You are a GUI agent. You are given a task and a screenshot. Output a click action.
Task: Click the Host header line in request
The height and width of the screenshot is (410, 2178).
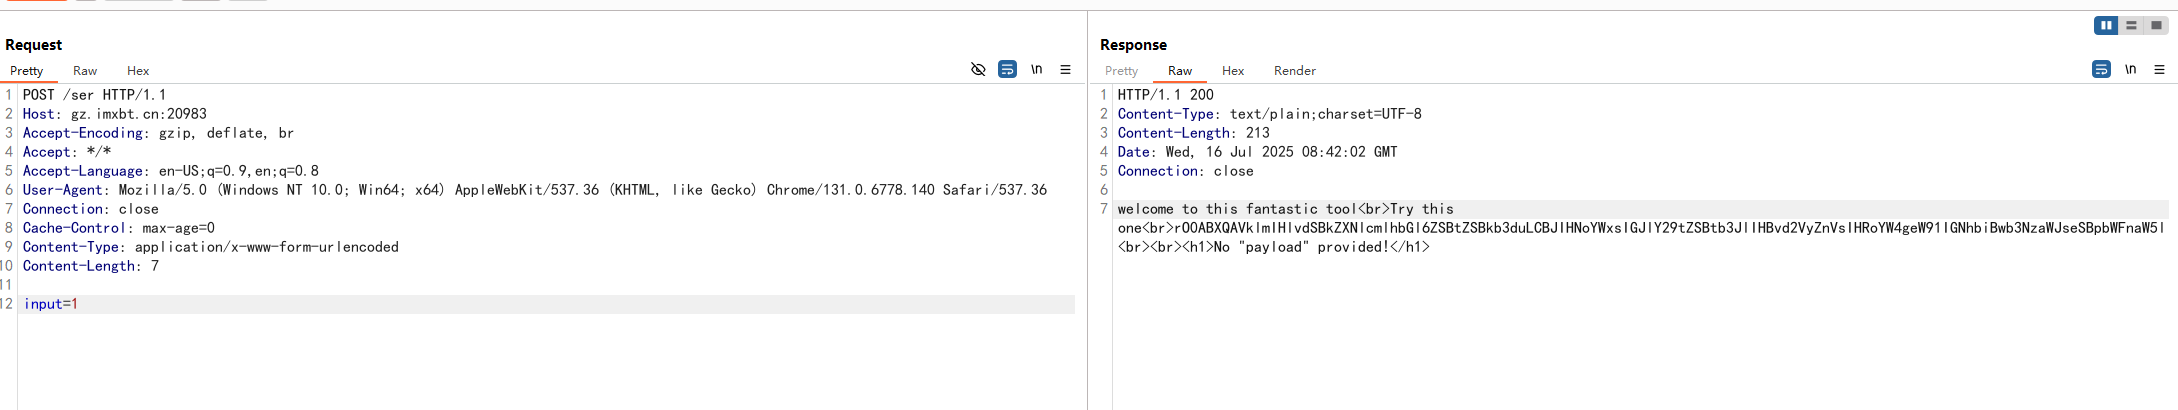pyautogui.click(x=115, y=114)
